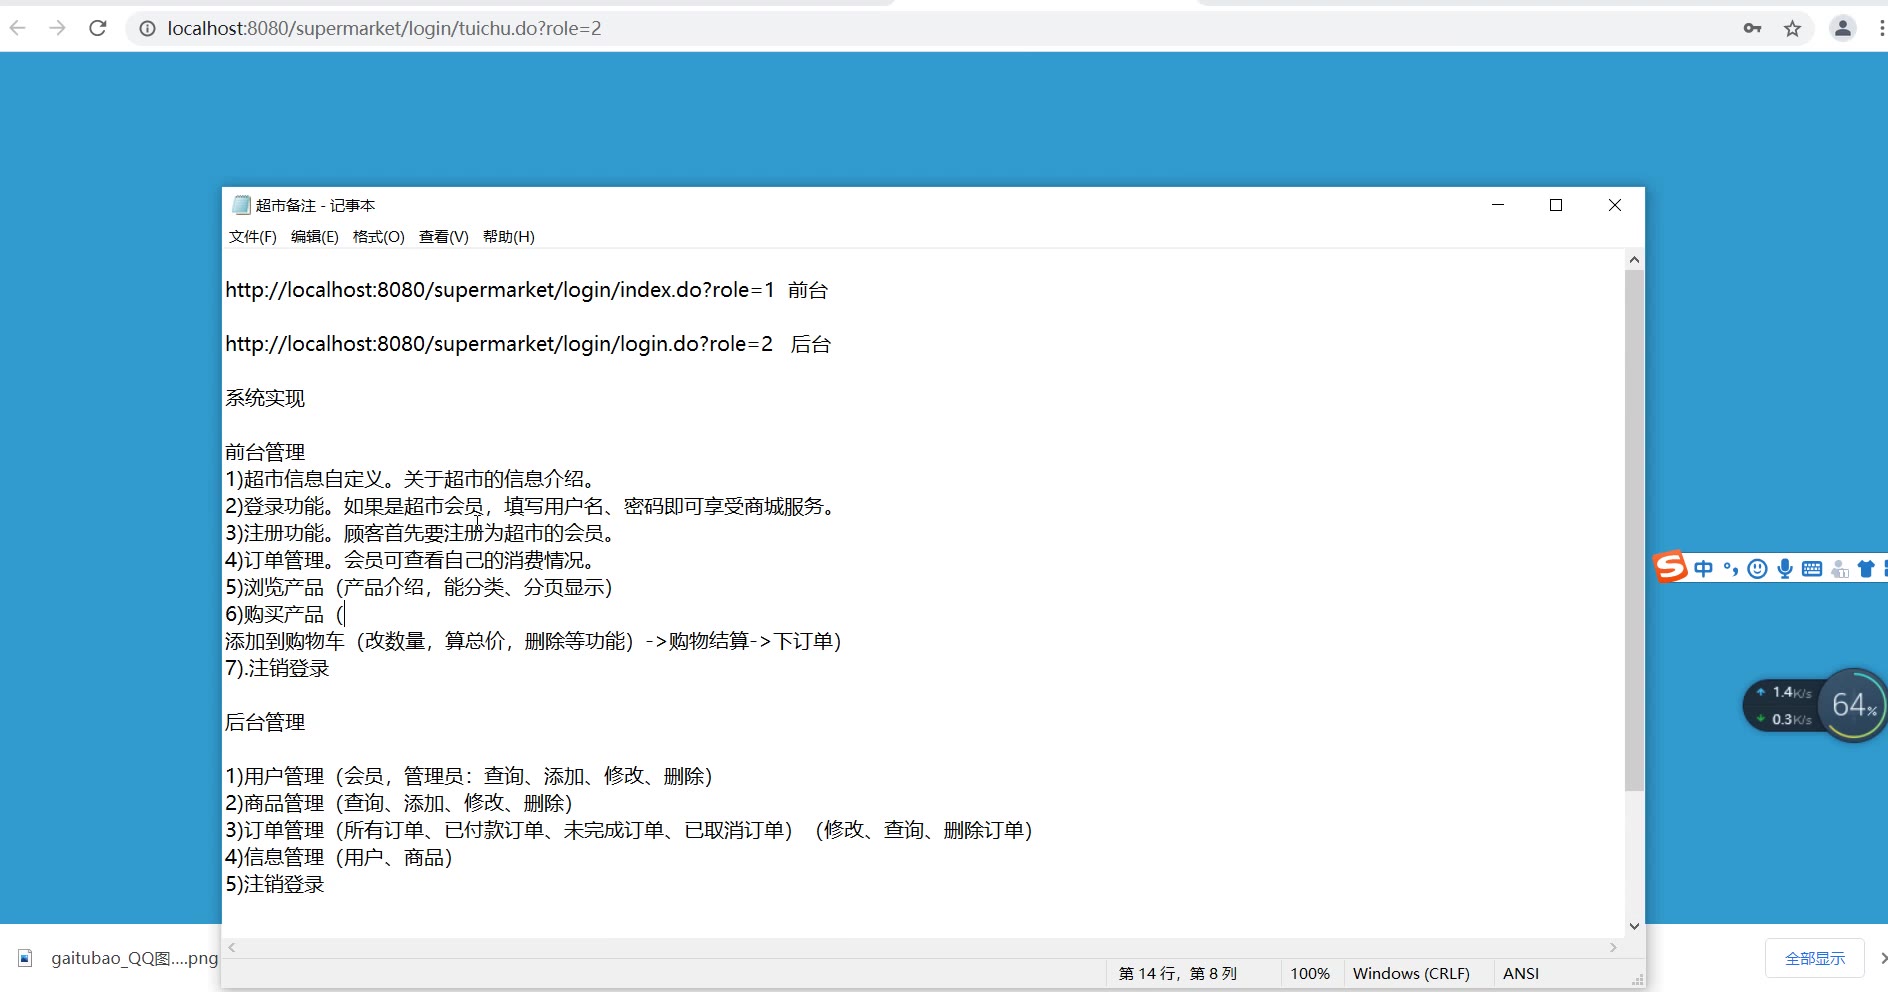Open the 格式(O) menu in Notepad
1888x992 pixels.
pos(378,237)
